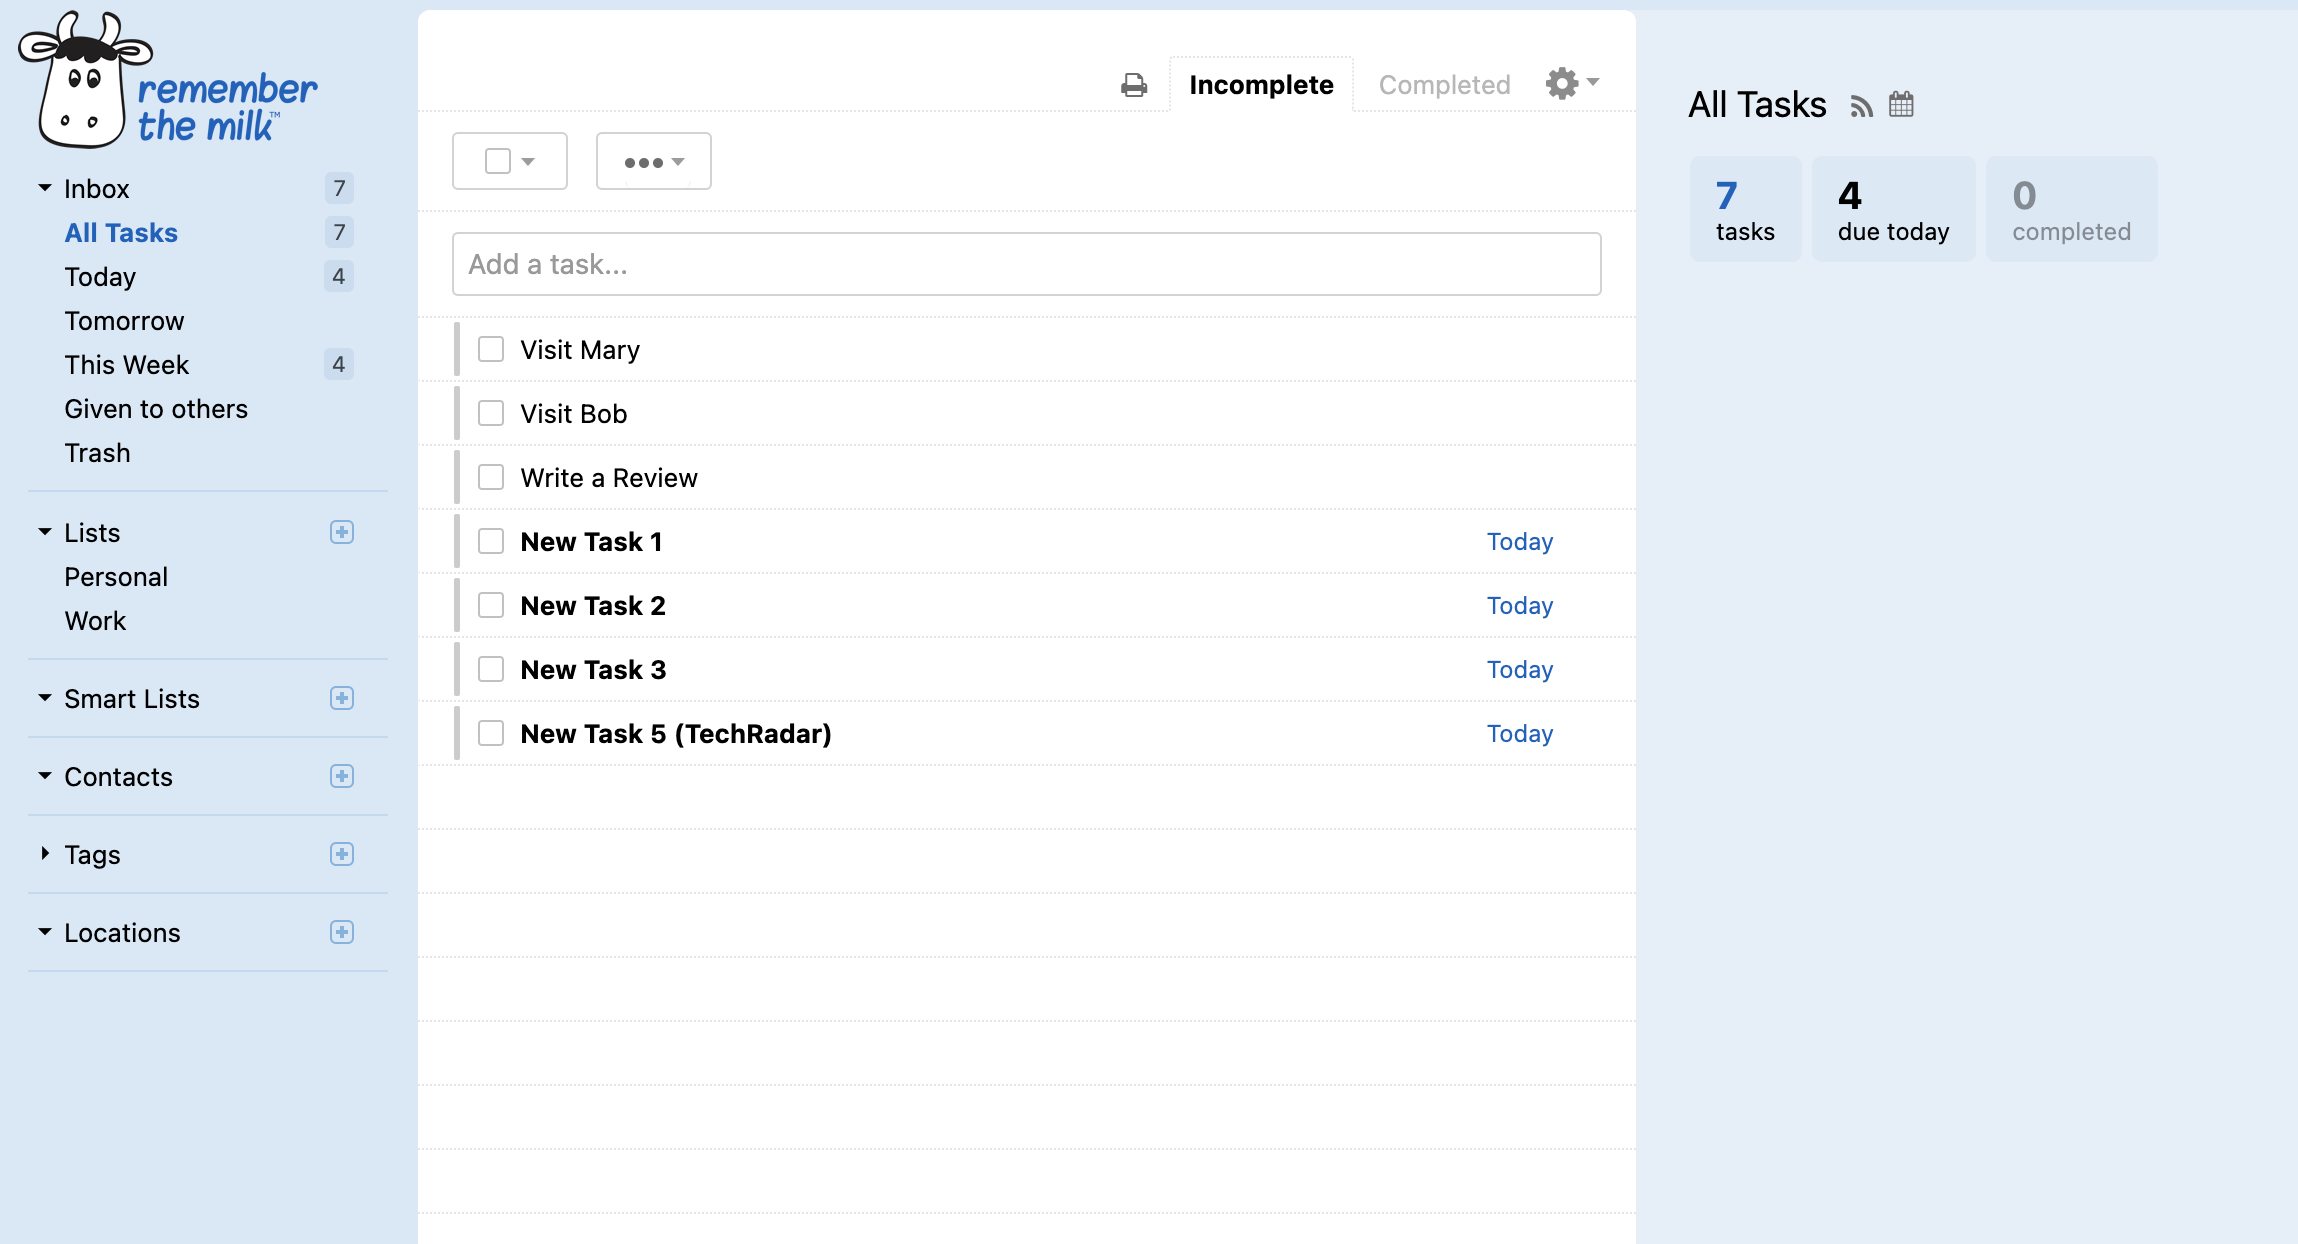Click Today due date of New Task 3
This screenshot has height=1244, width=2298.
(x=1519, y=670)
